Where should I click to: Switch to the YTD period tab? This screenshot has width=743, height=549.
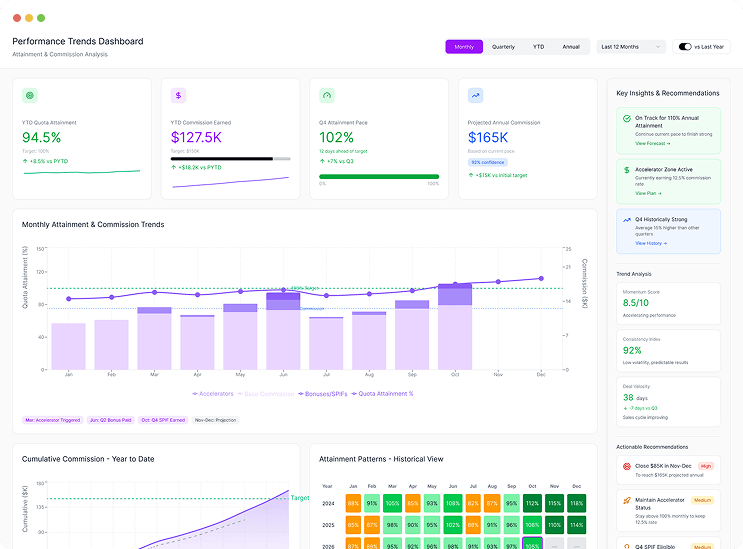point(538,46)
